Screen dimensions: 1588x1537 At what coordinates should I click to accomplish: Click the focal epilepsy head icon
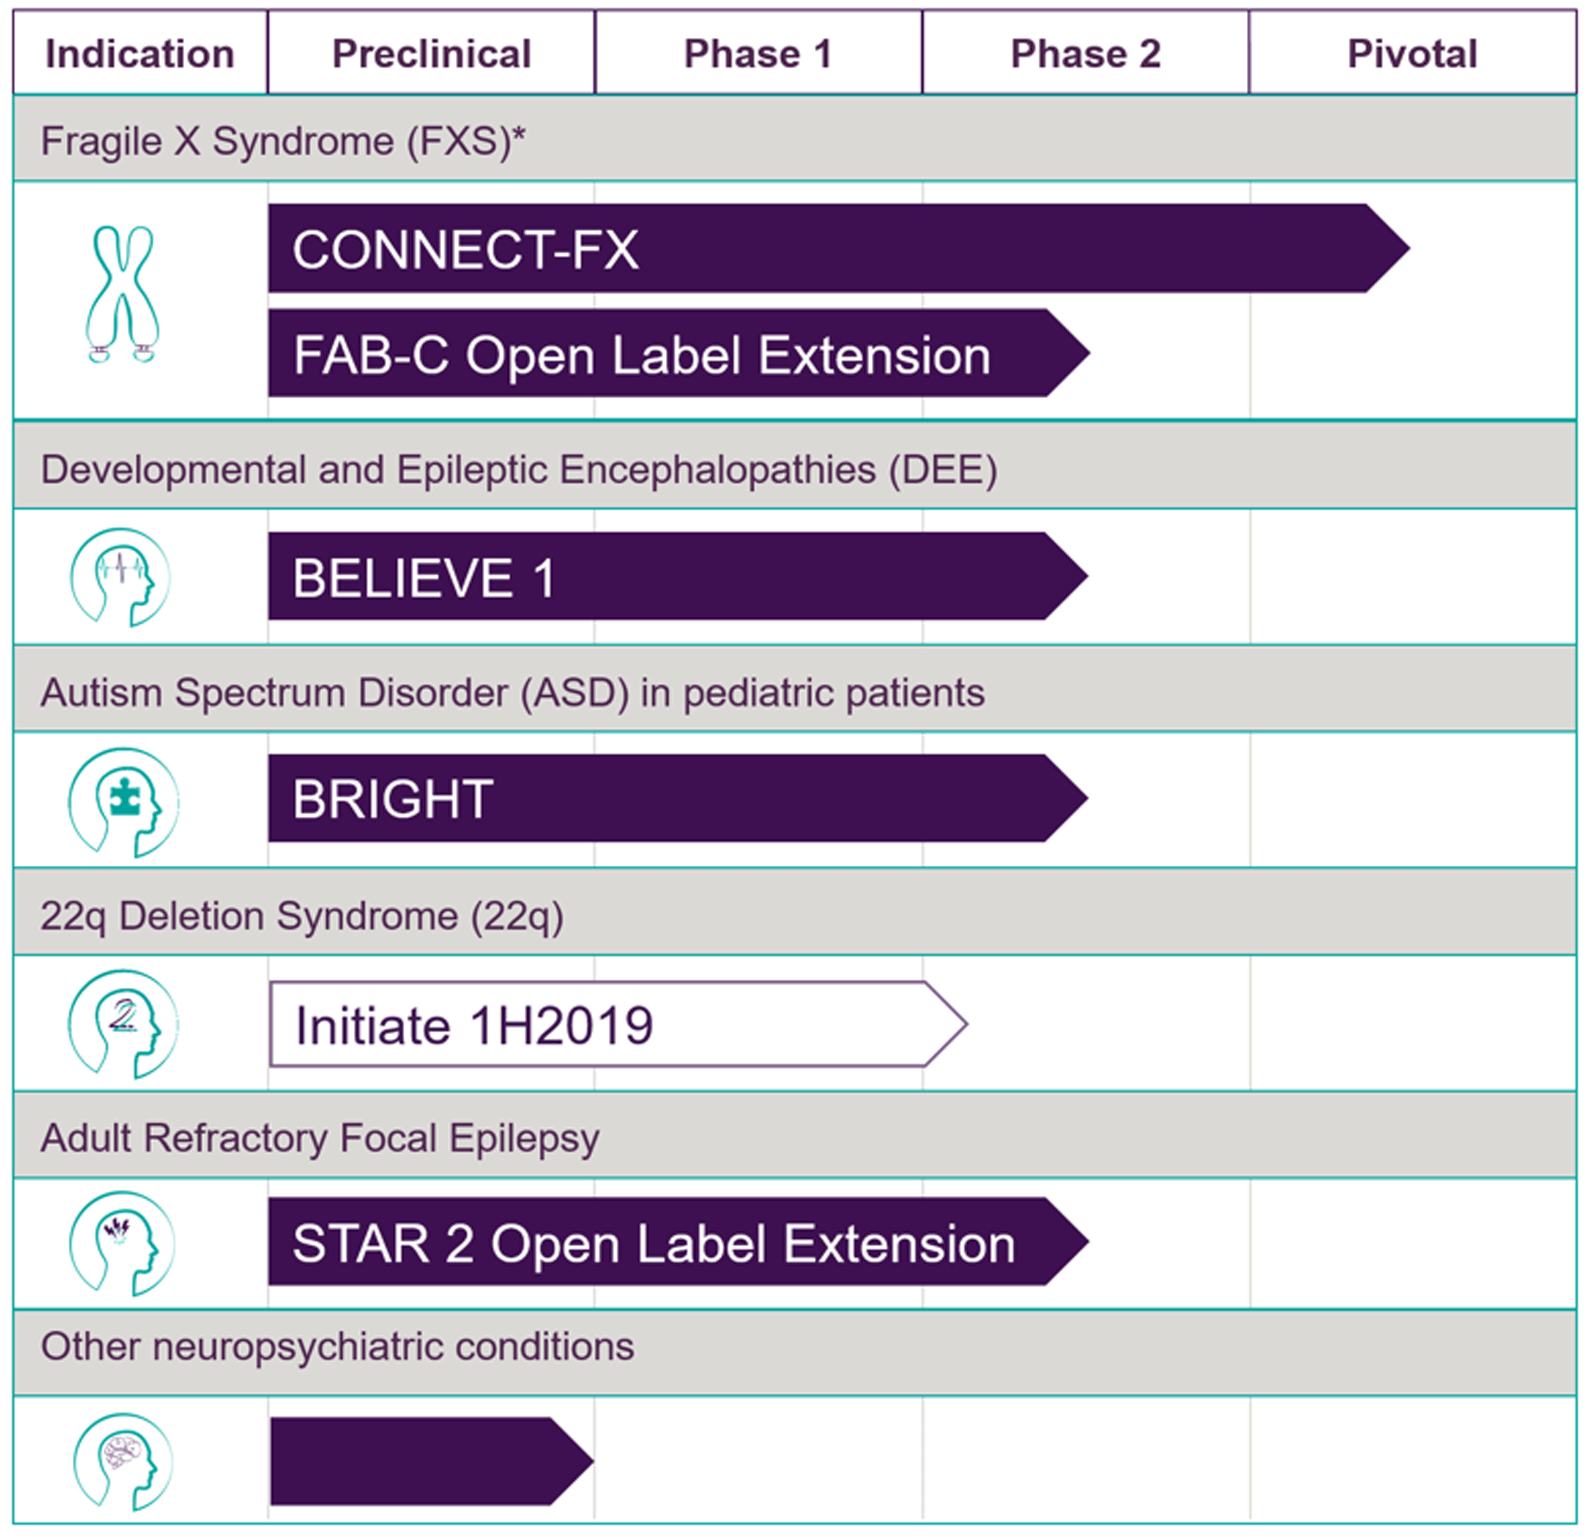pyautogui.click(x=122, y=1244)
